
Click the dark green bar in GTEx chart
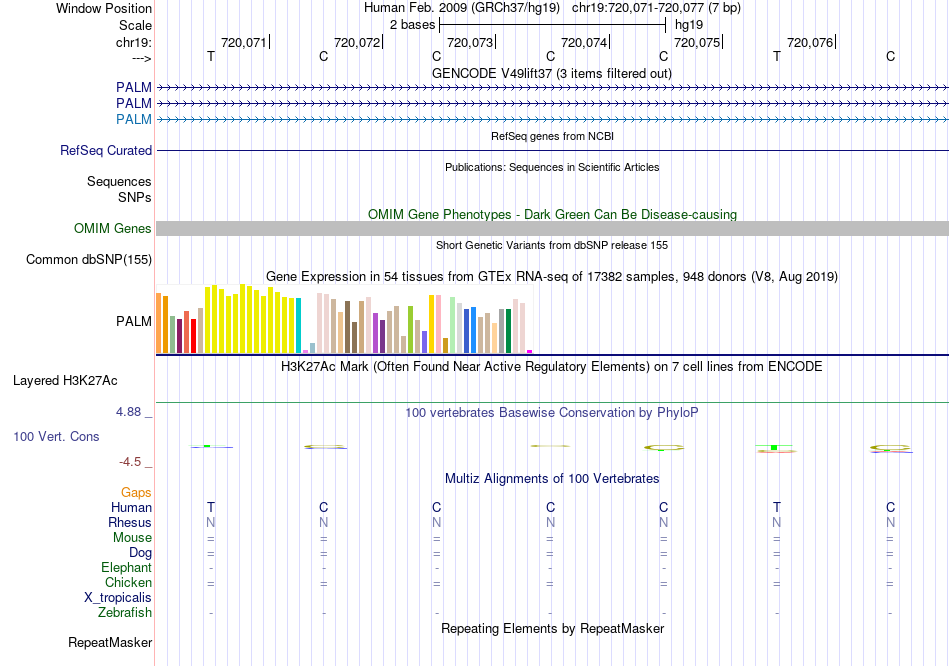tap(508, 331)
